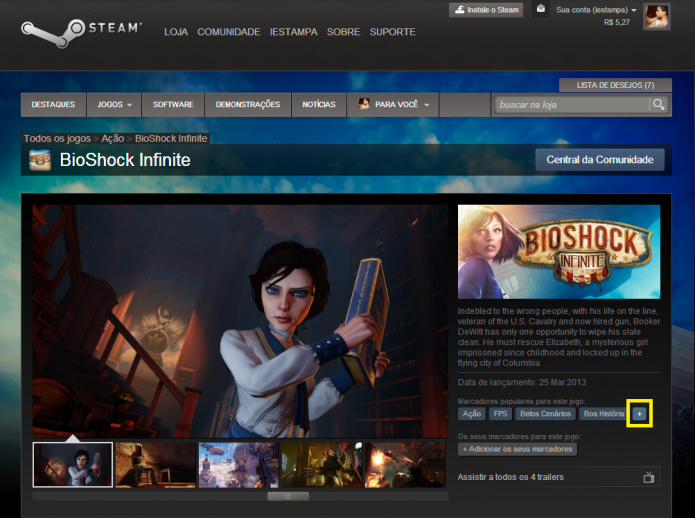Click the Steam logo in the header
The width and height of the screenshot is (695, 518).
82,32
